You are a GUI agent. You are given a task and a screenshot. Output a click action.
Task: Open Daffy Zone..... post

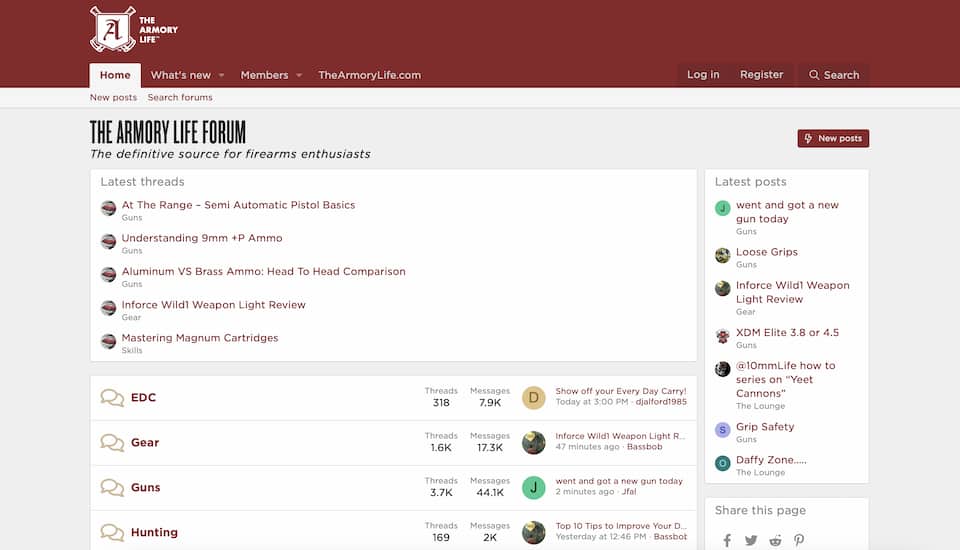771,459
